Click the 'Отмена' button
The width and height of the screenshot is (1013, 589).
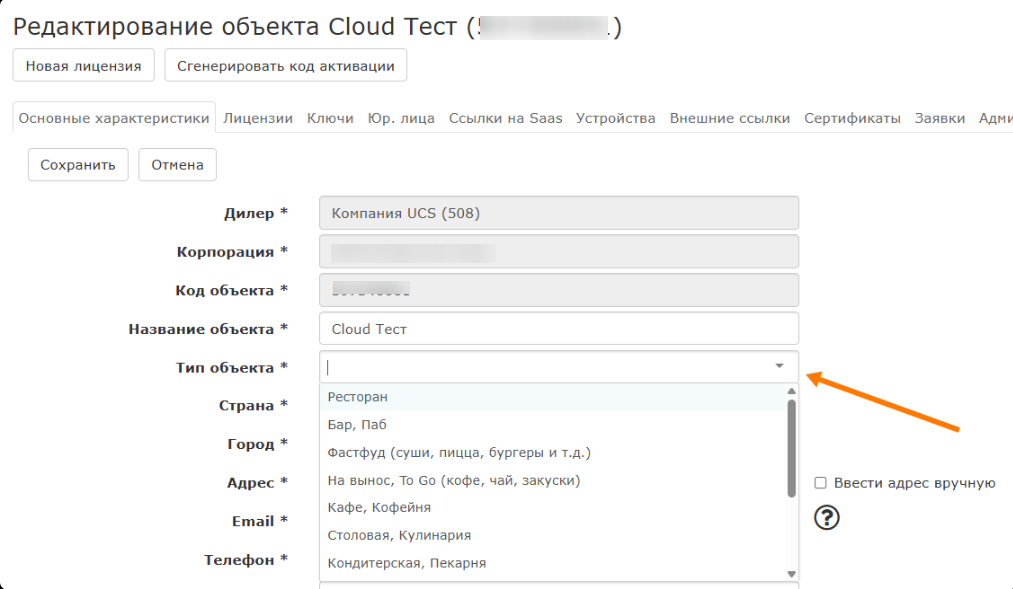click(177, 165)
